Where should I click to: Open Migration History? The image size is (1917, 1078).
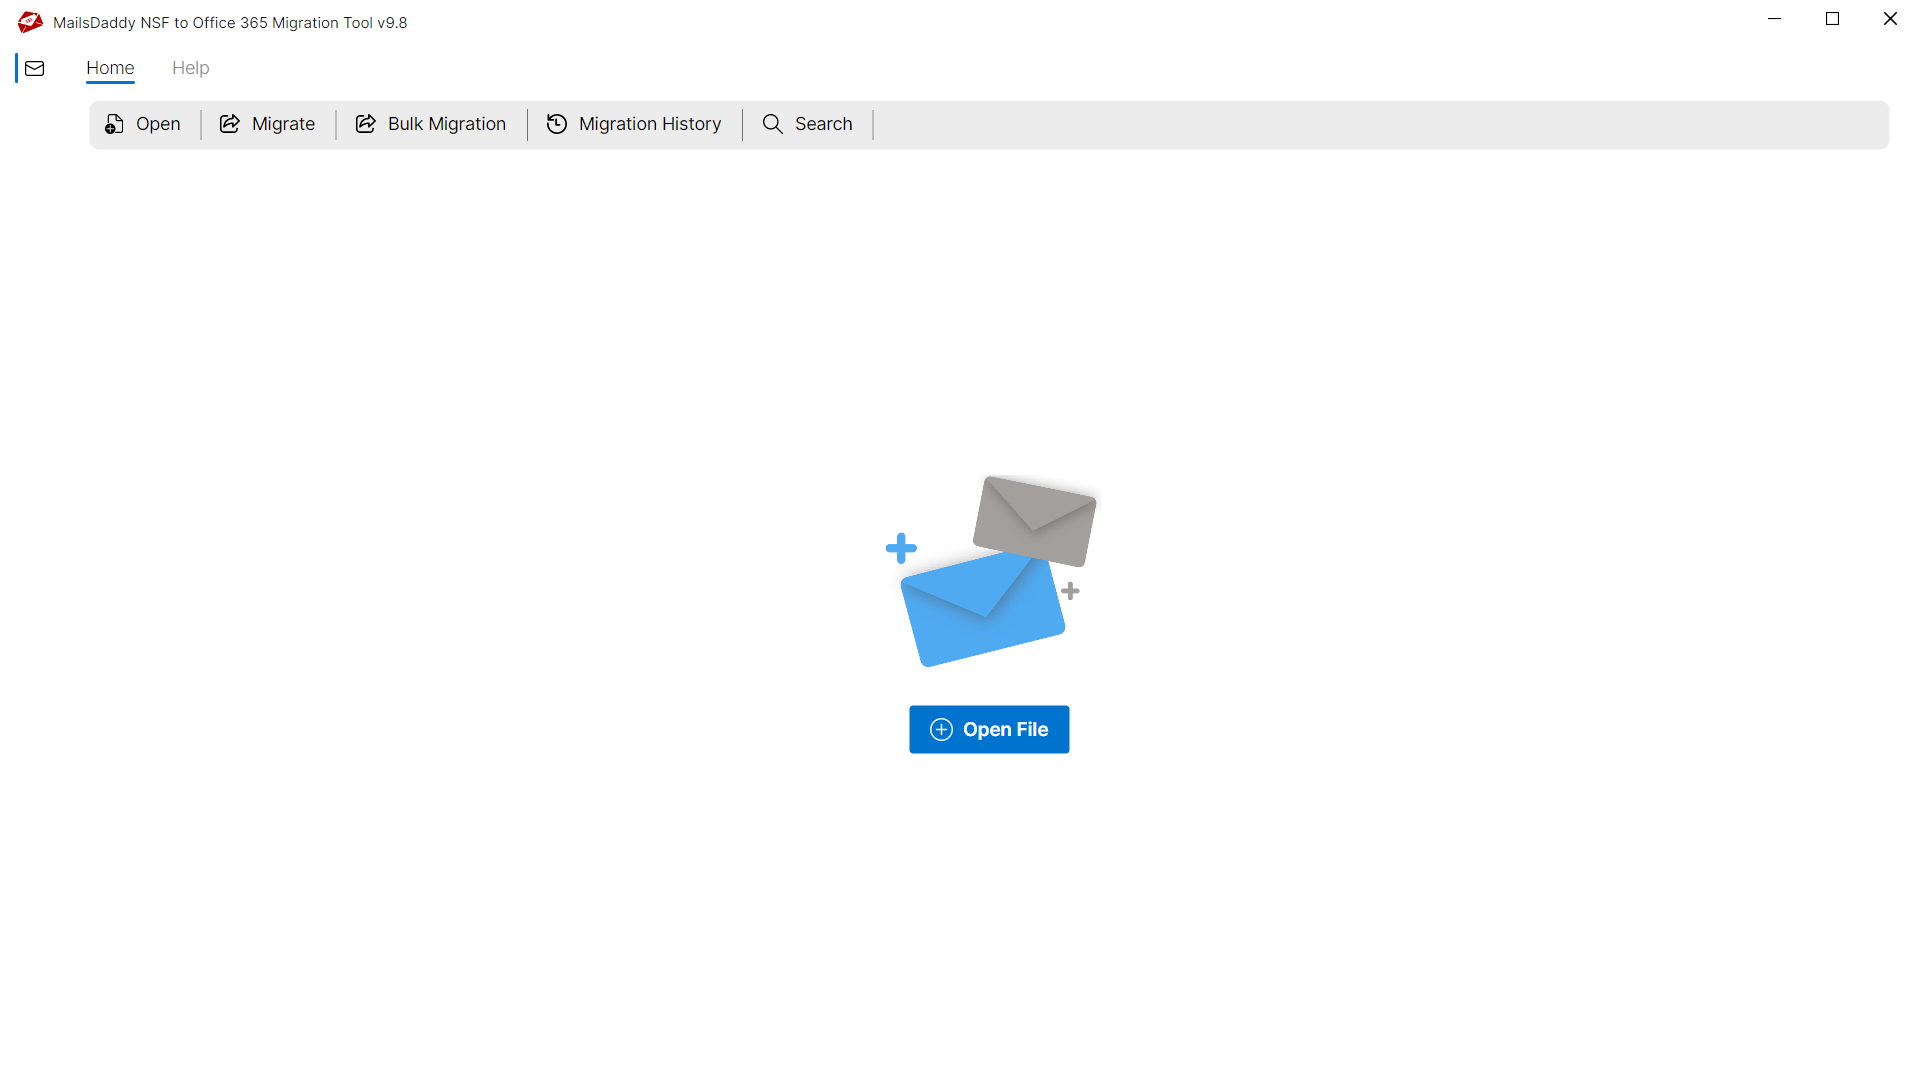(x=634, y=124)
